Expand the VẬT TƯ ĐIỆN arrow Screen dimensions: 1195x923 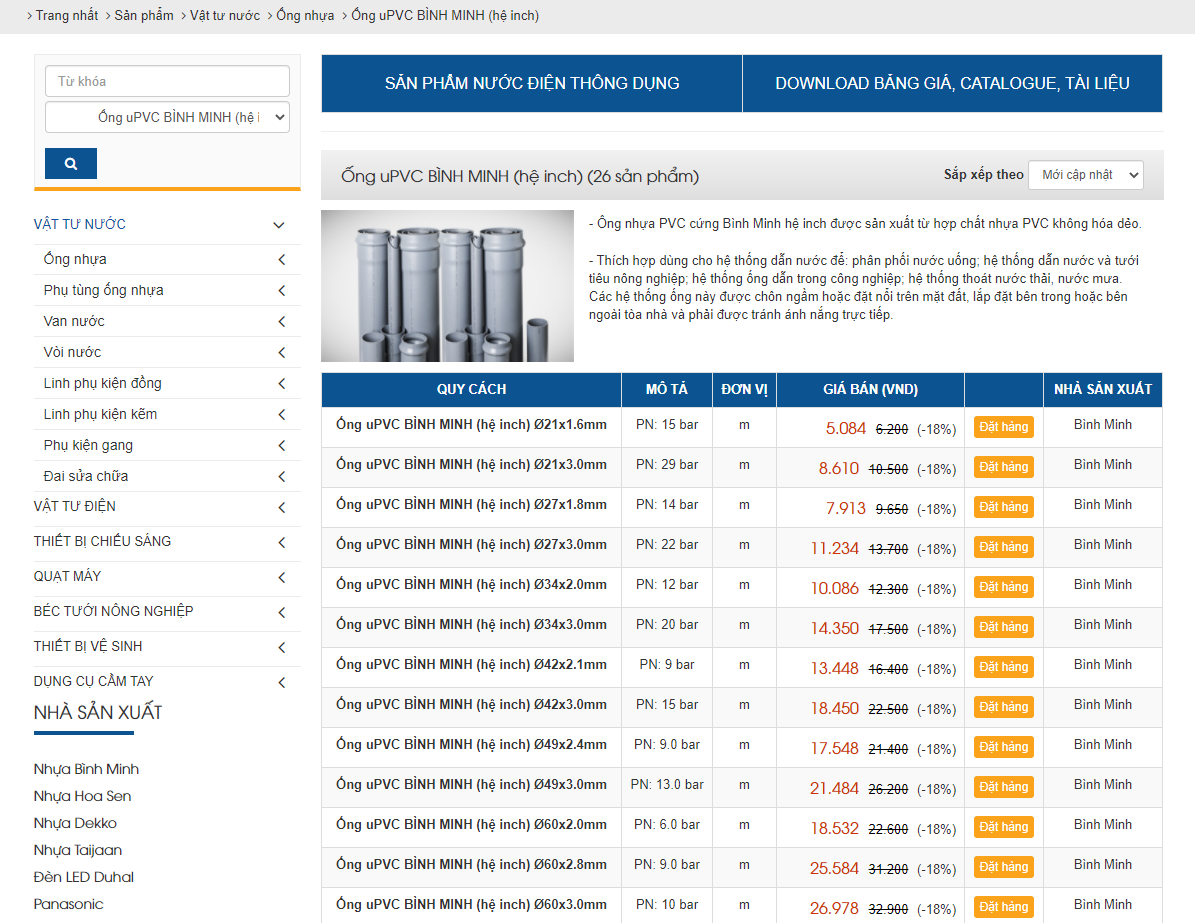tap(282, 507)
